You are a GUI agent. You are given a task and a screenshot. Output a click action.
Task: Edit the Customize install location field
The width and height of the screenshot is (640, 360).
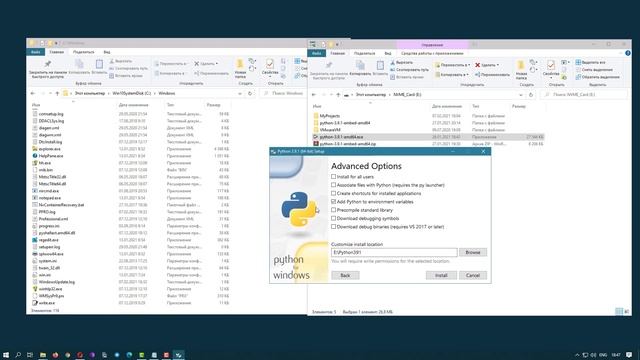click(394, 252)
